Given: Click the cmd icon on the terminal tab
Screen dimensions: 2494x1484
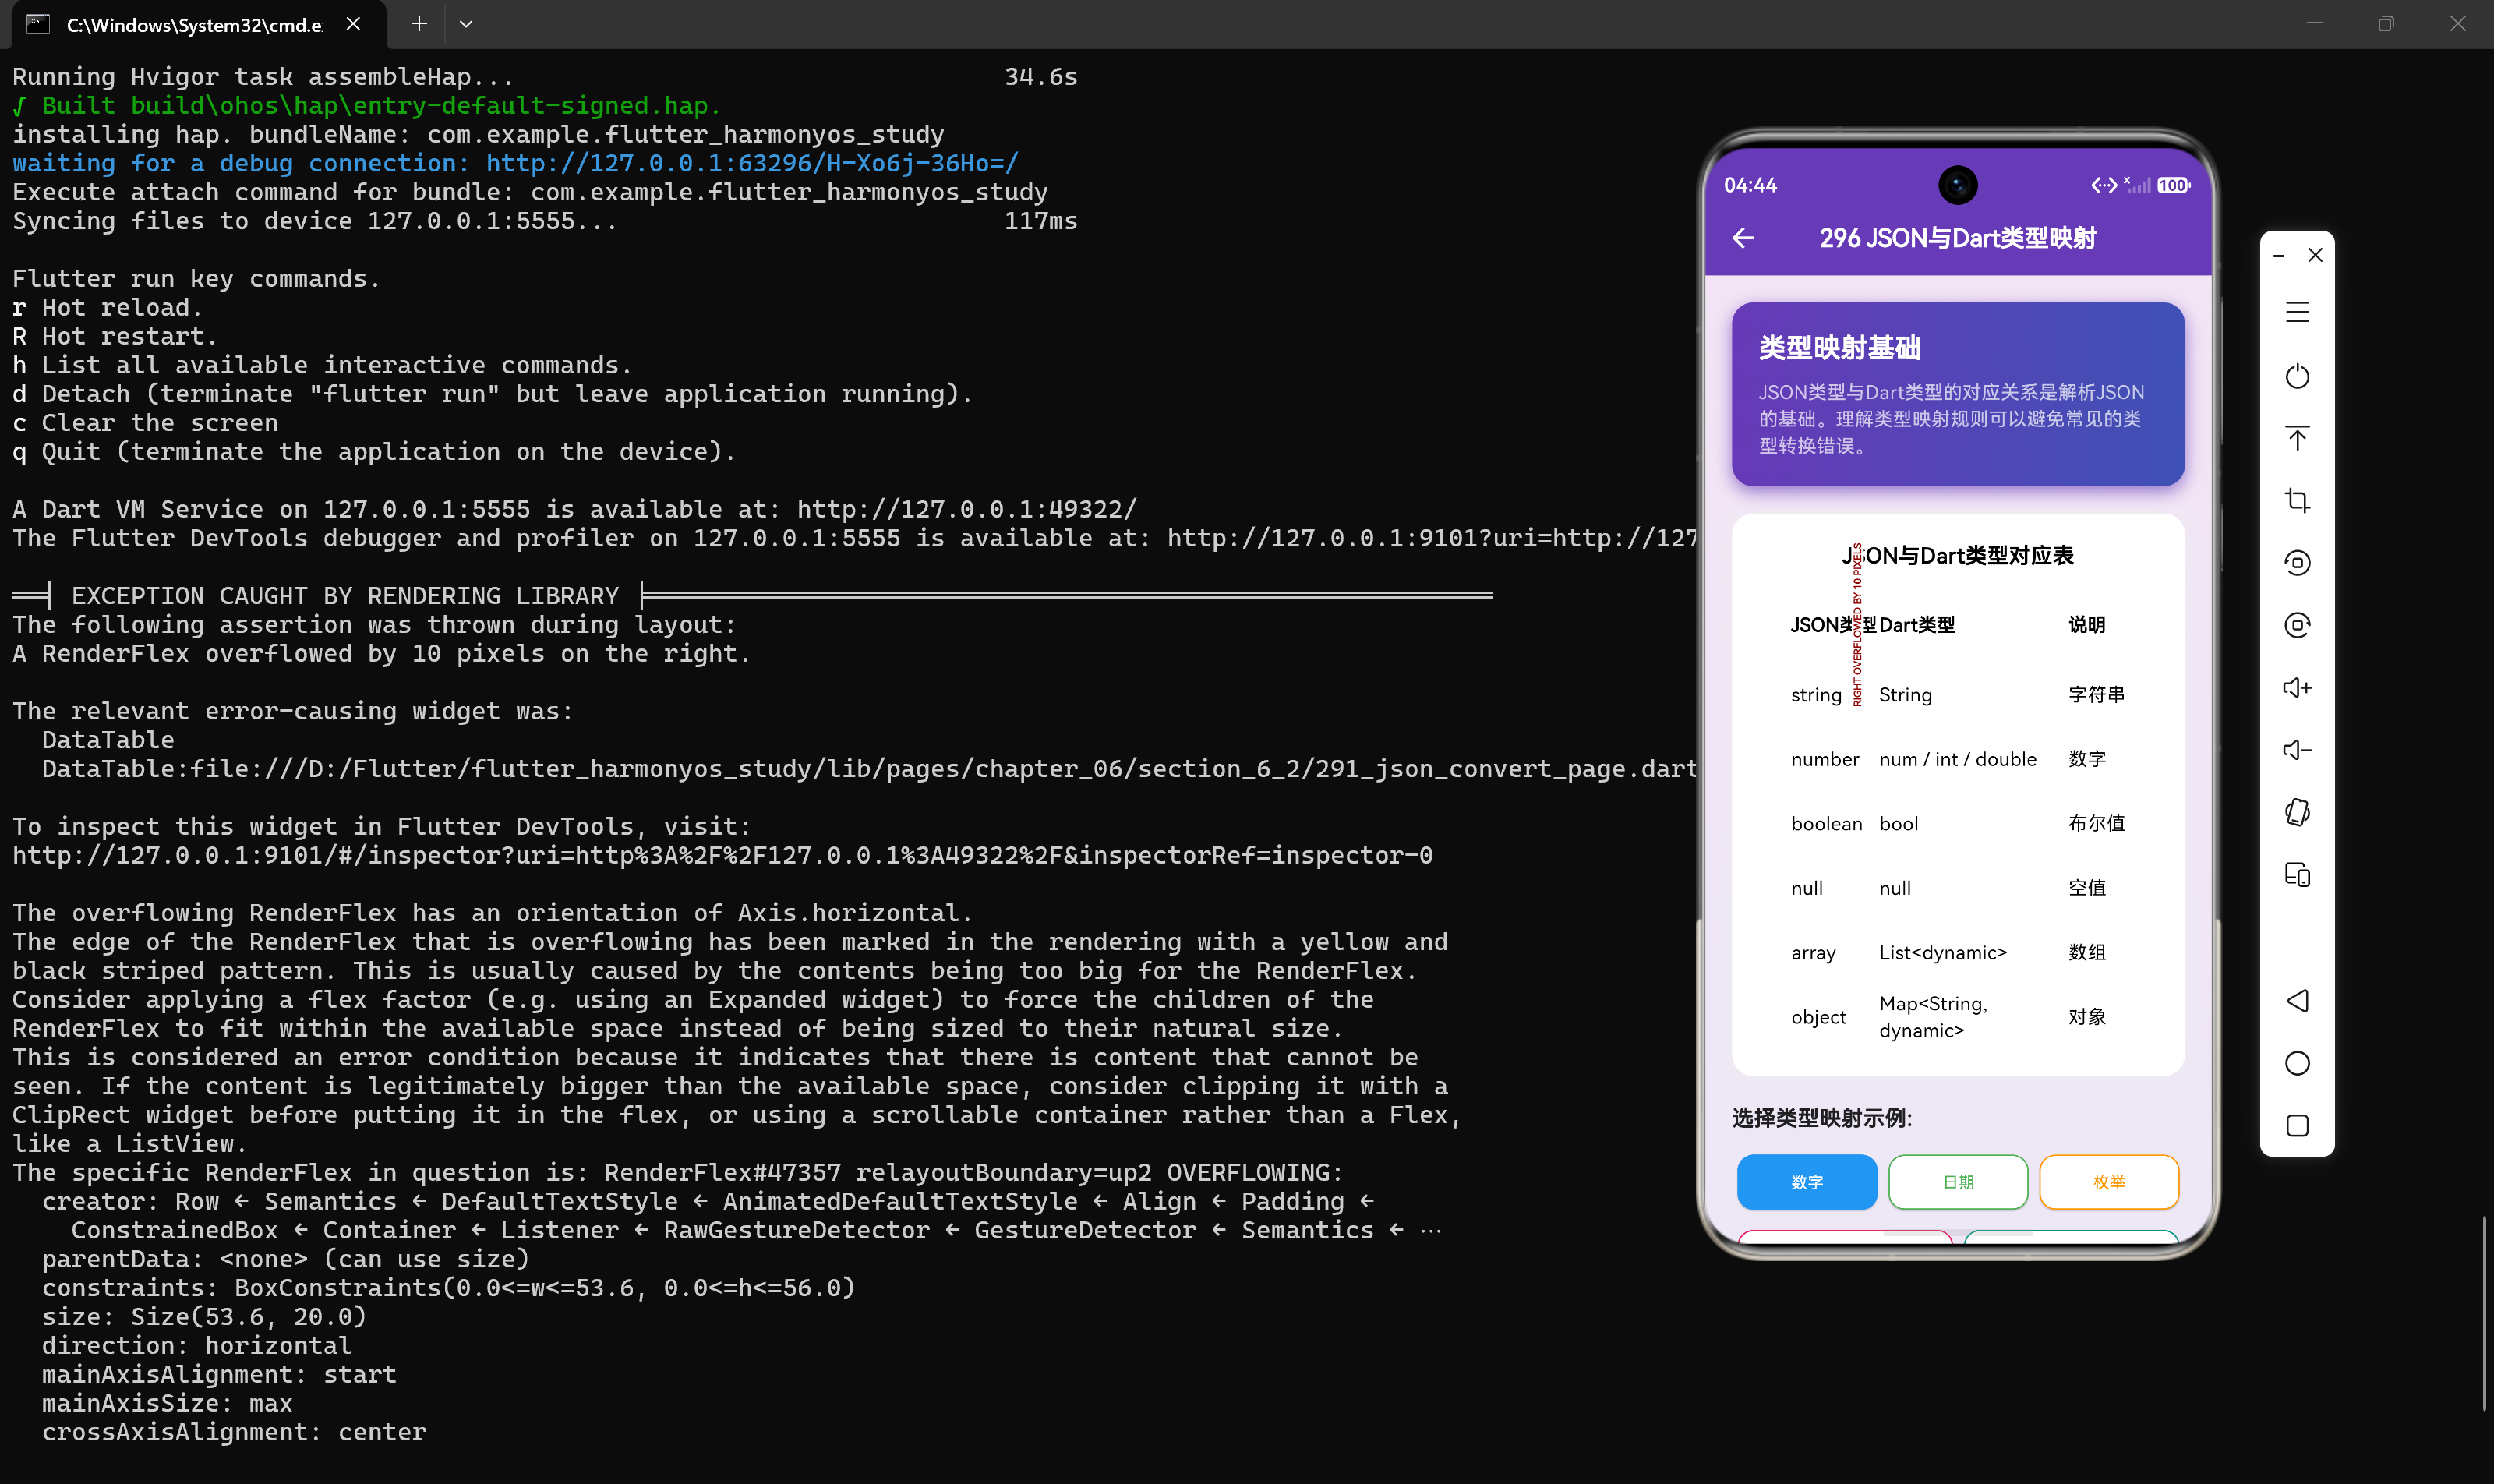Looking at the screenshot, I should coord(38,24).
